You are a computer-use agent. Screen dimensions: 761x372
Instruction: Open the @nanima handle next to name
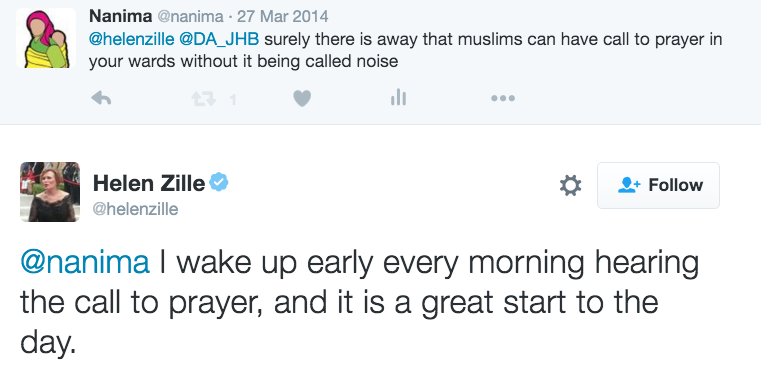click(x=191, y=17)
